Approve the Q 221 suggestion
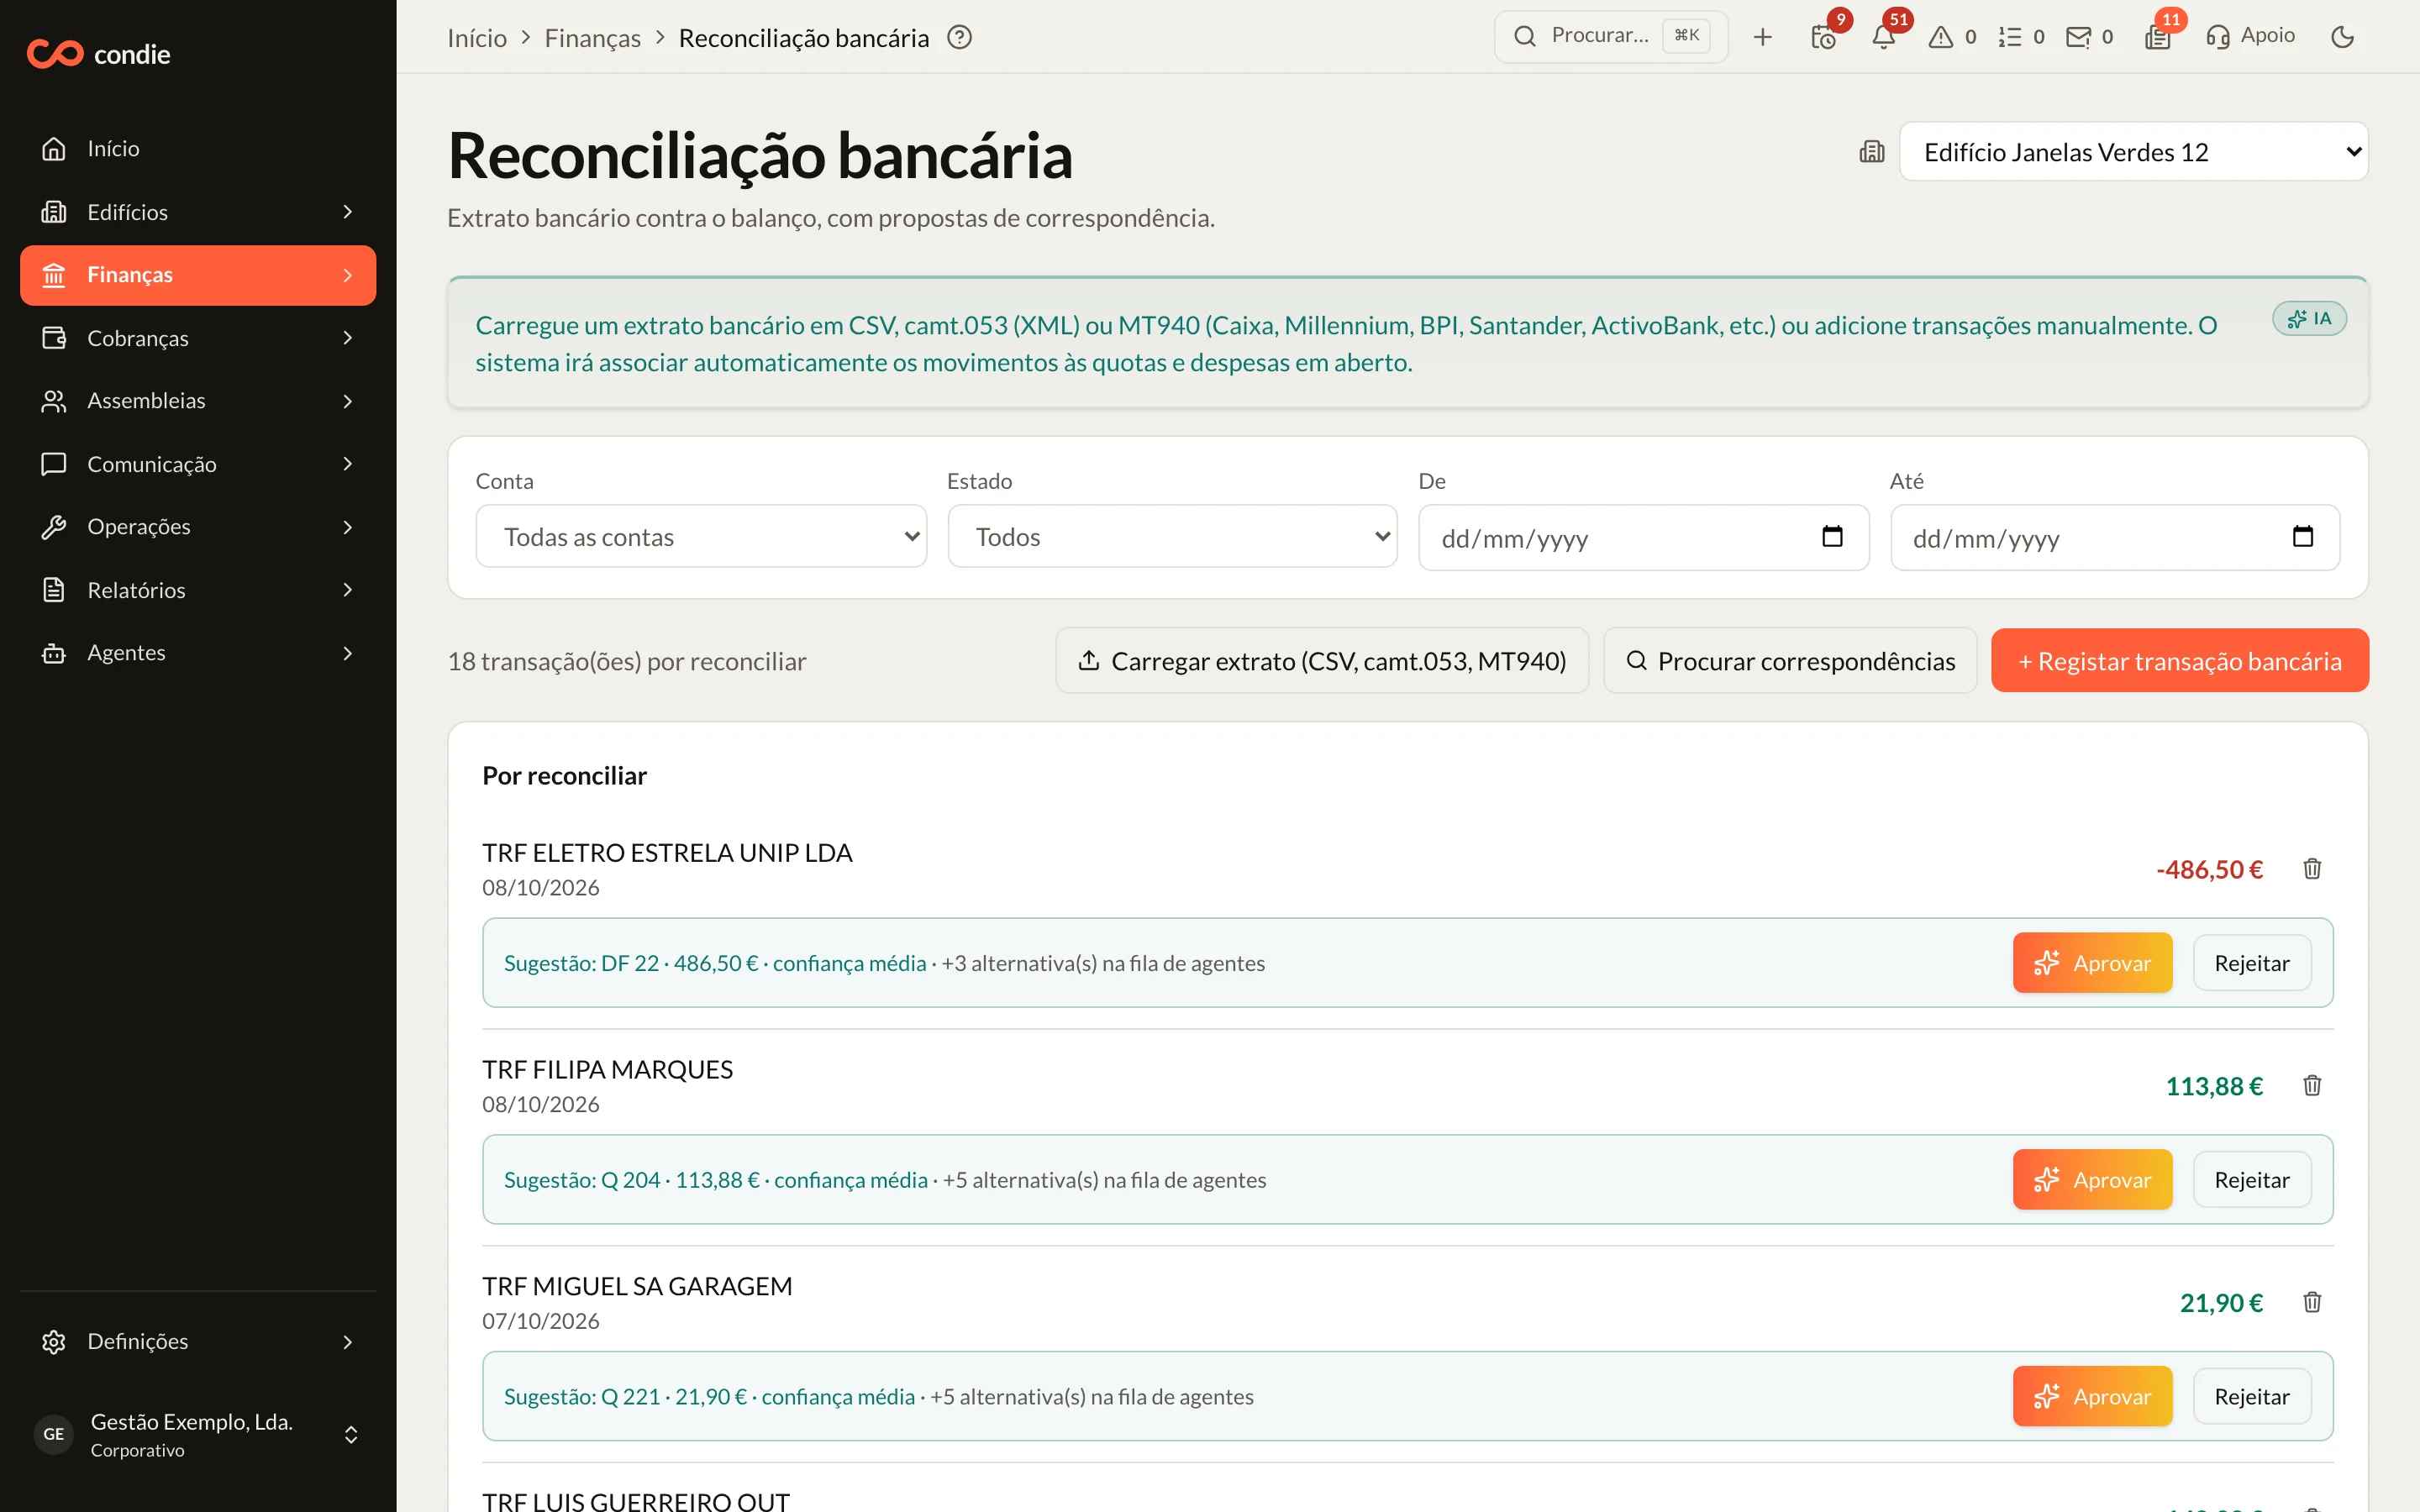 coord(2092,1396)
